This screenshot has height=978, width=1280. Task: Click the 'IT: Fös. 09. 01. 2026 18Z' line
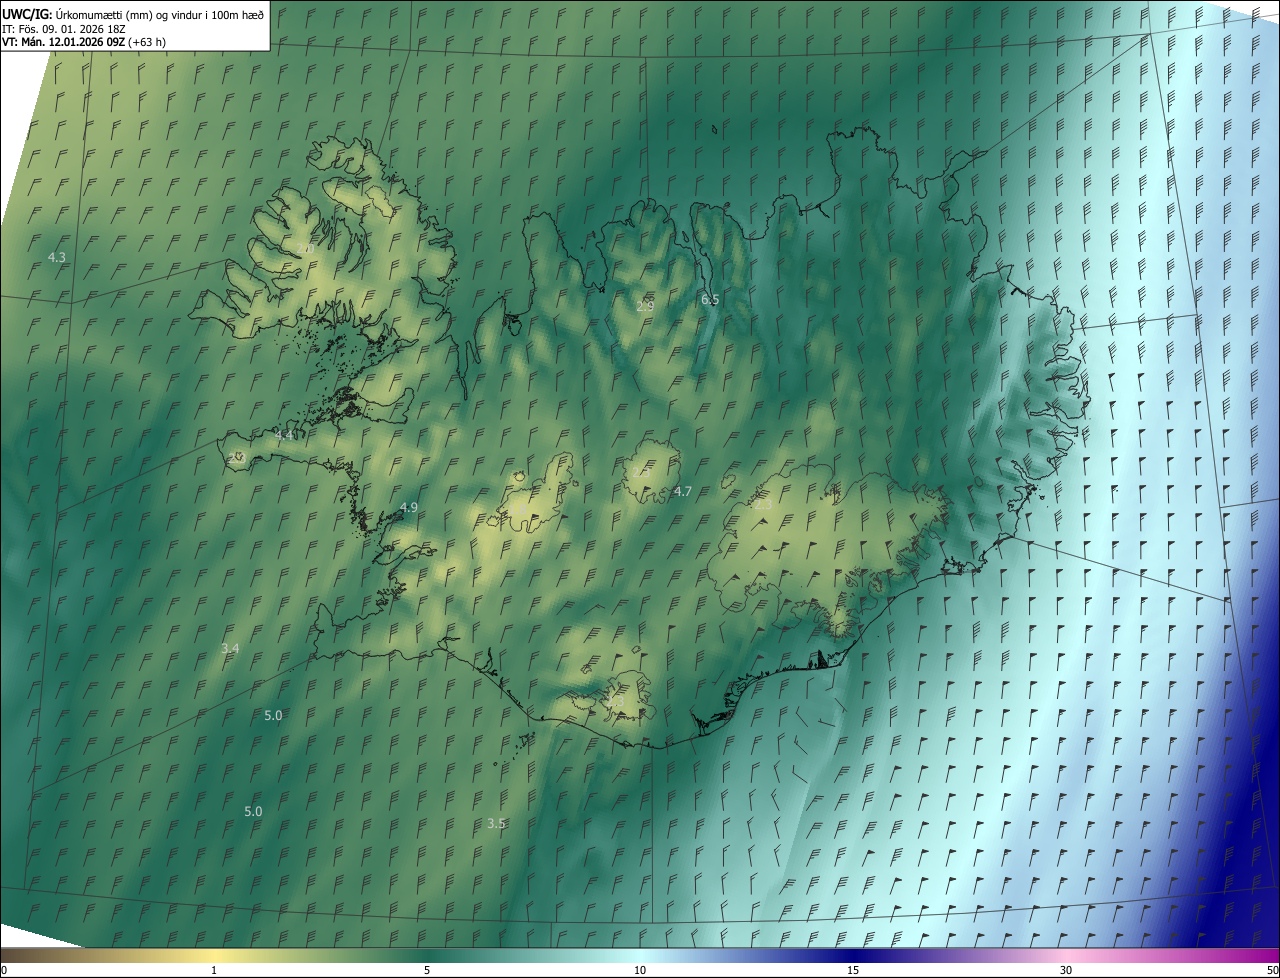63,28
